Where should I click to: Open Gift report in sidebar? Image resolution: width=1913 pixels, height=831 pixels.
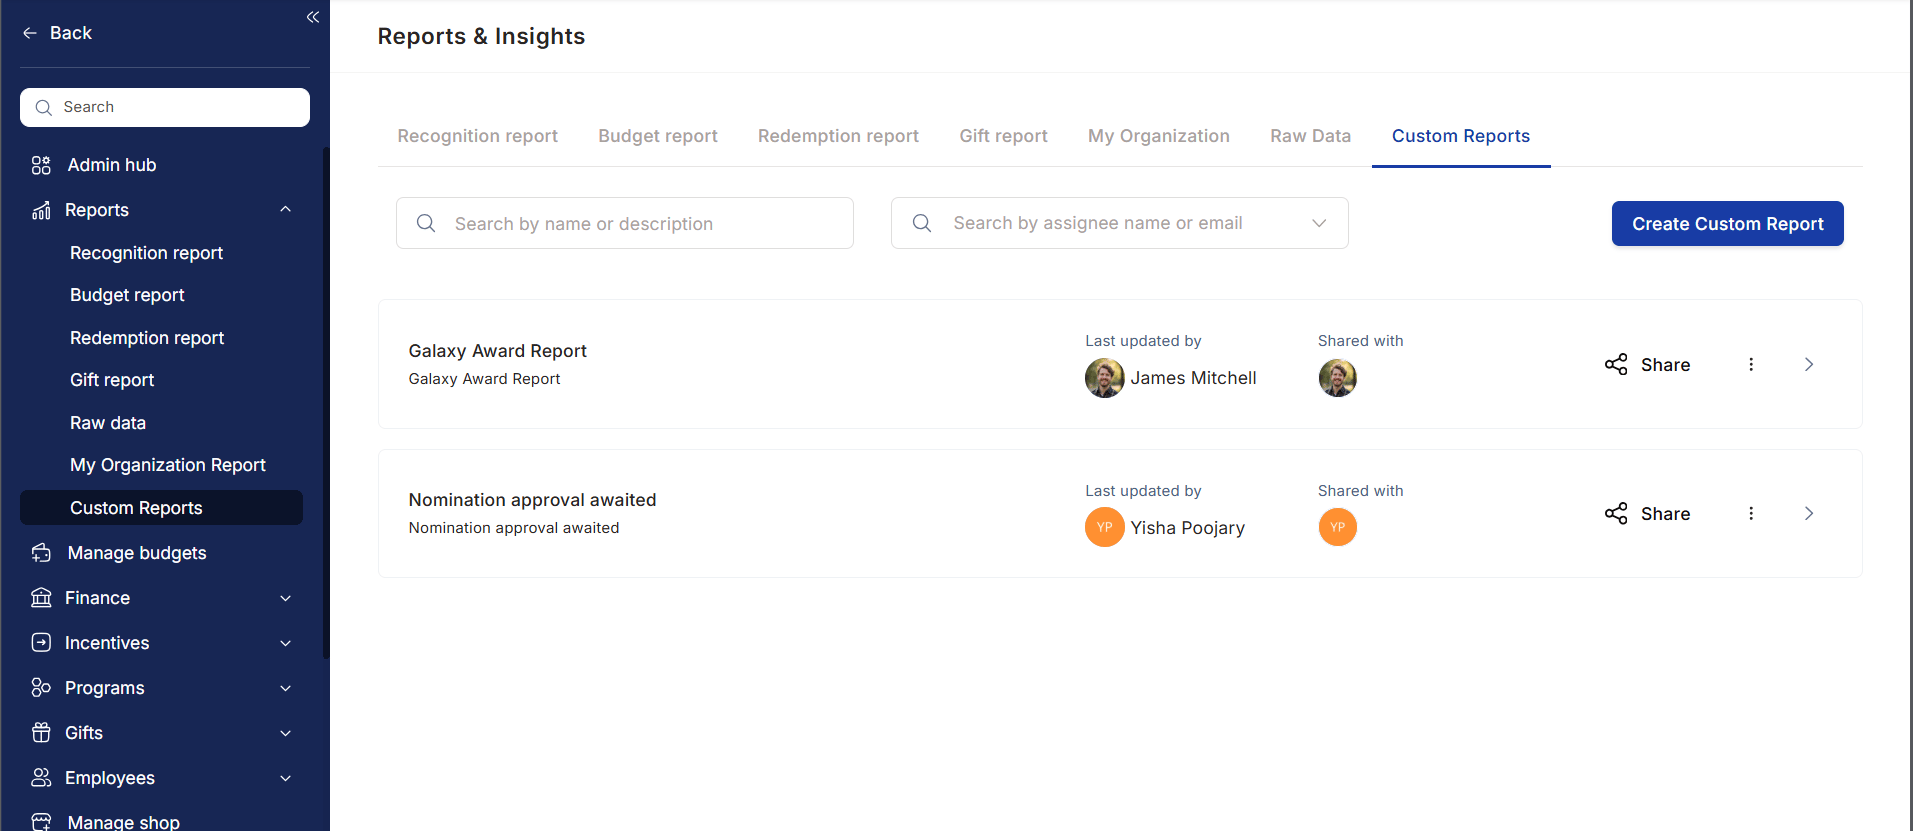(x=112, y=380)
